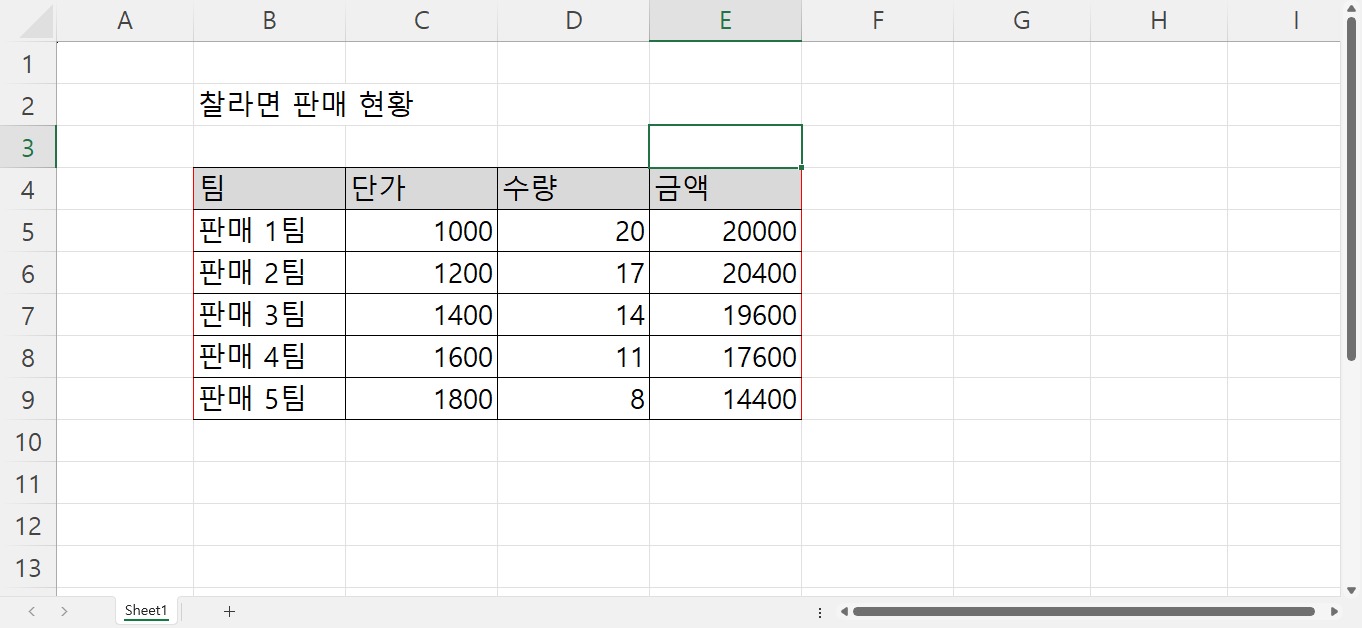1362x628 pixels.
Task: Select column D header
Action: pos(573,20)
